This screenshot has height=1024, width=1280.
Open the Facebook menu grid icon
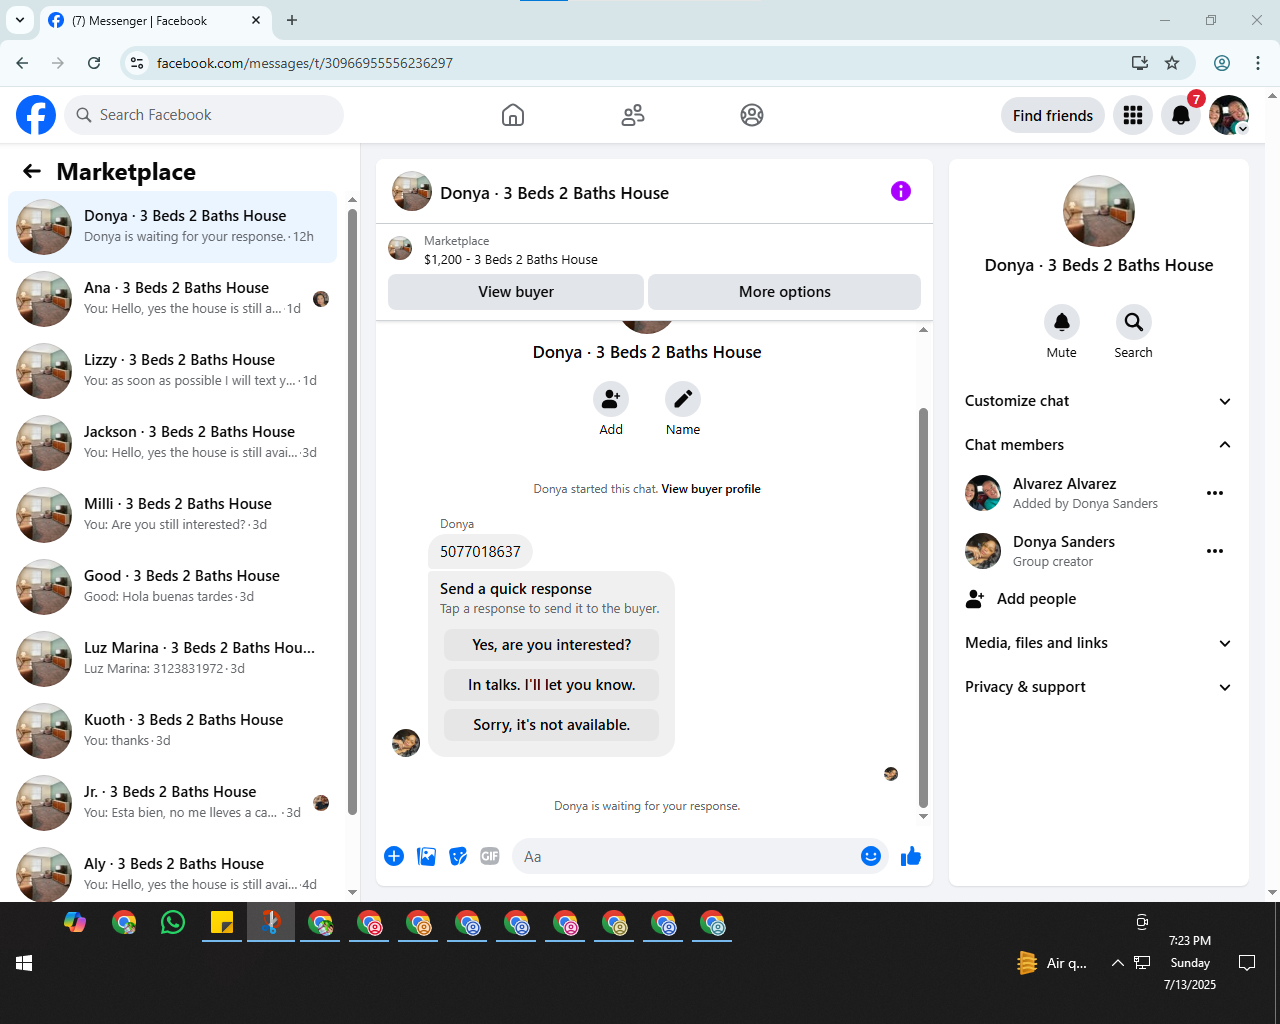[1133, 115]
